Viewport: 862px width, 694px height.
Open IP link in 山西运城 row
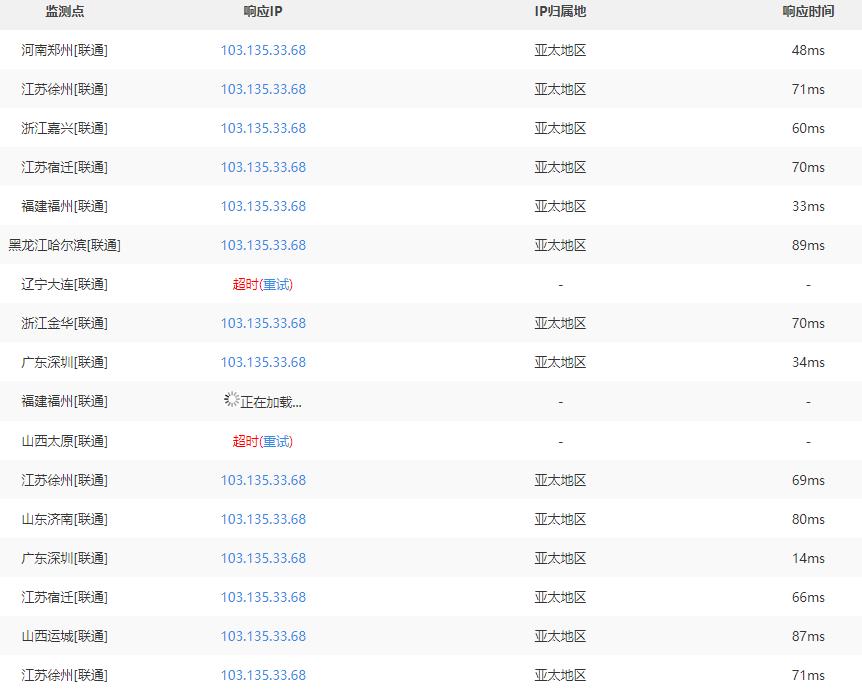(263, 636)
